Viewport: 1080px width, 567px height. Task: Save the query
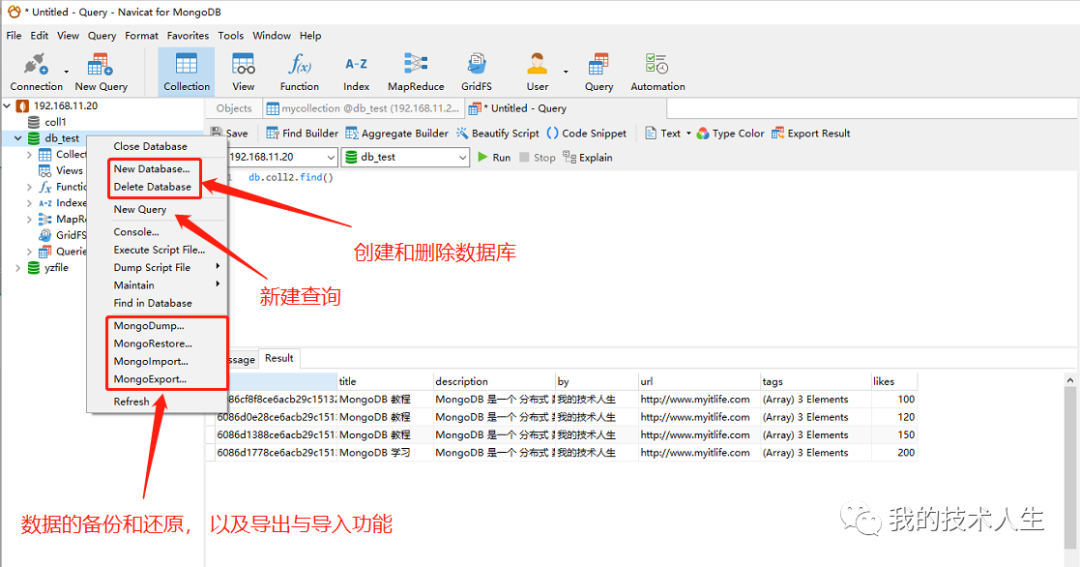[231, 133]
